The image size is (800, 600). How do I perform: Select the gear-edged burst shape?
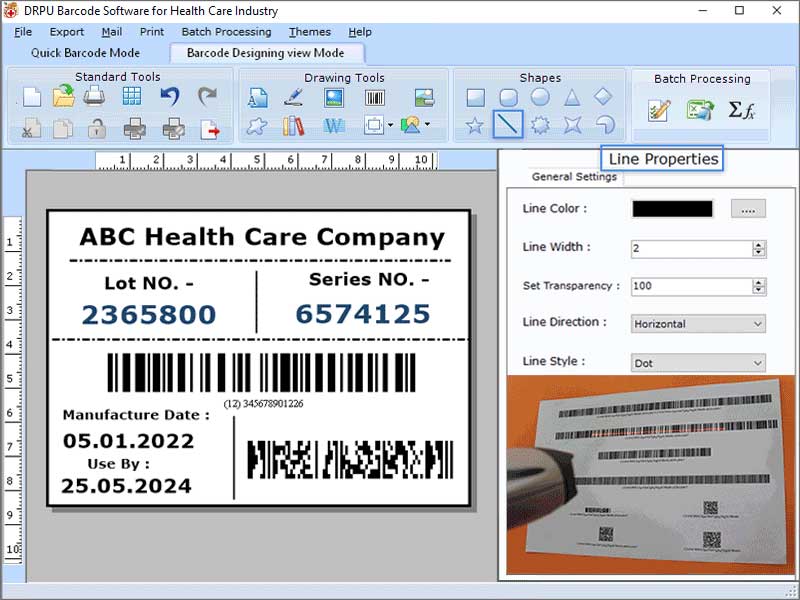pos(540,125)
